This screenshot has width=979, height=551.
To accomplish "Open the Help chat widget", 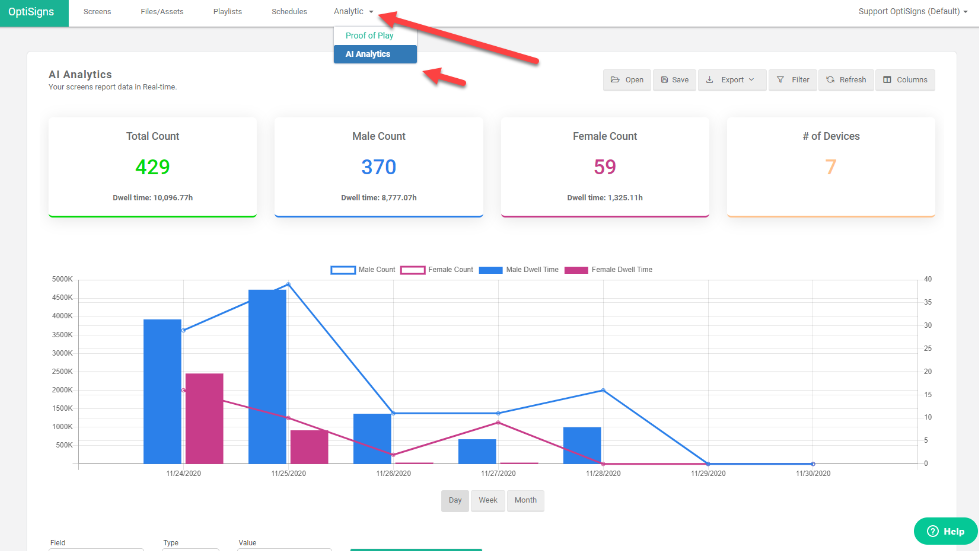I will point(945,531).
